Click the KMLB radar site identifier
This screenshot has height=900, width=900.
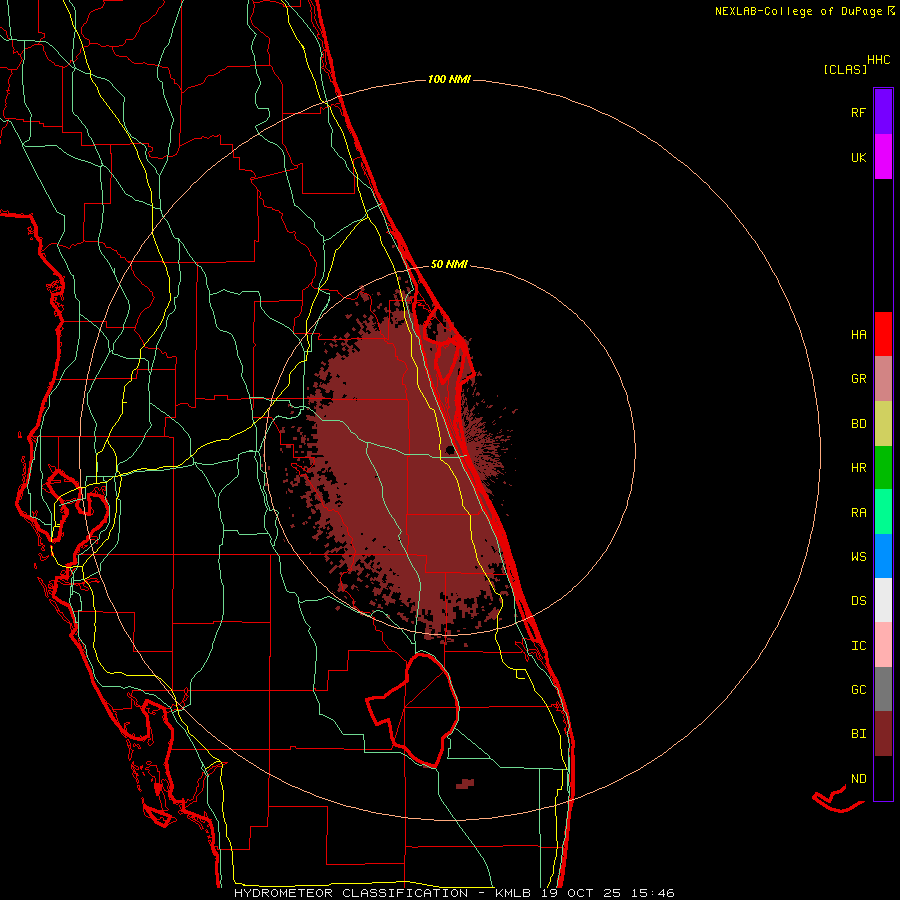click(513, 893)
